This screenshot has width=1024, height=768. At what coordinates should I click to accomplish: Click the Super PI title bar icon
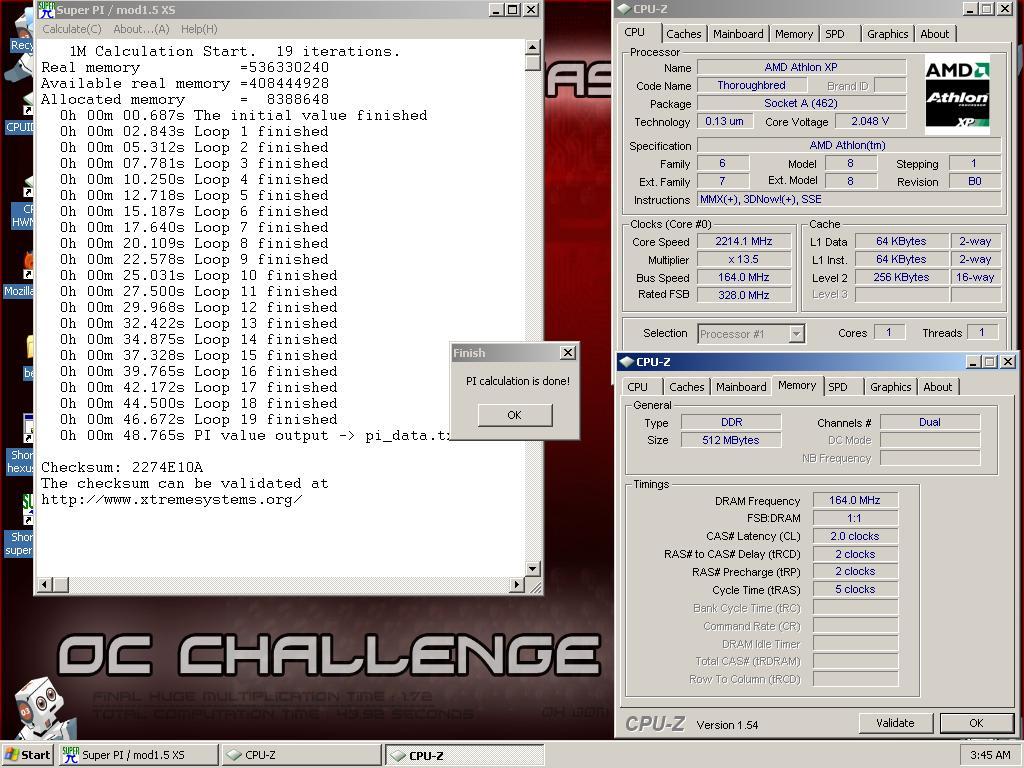tap(46, 10)
